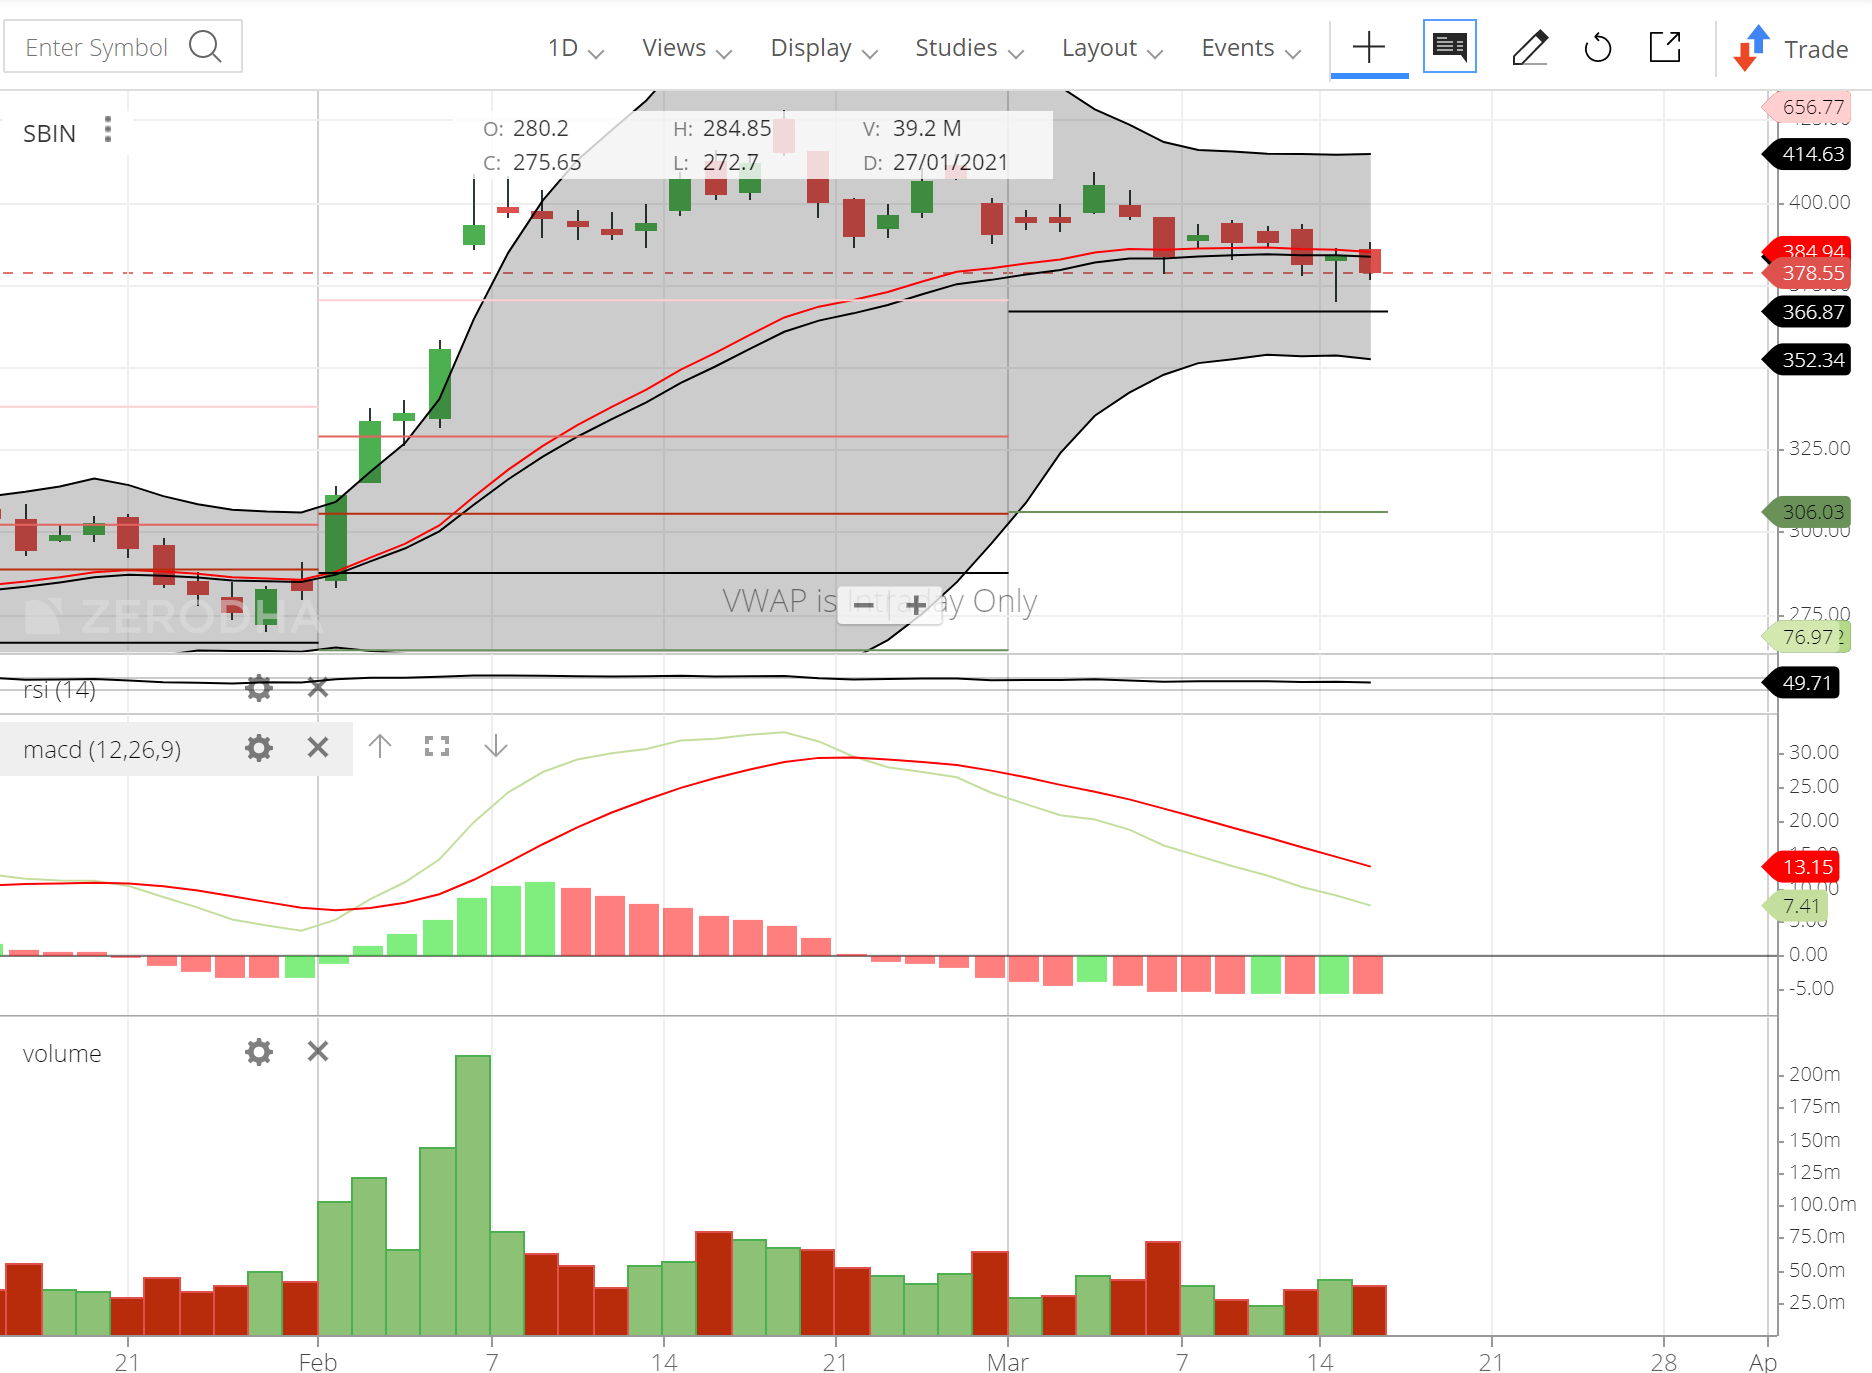Open rsi (14) settings gear
This screenshot has width=1872, height=1373.
pos(259,687)
